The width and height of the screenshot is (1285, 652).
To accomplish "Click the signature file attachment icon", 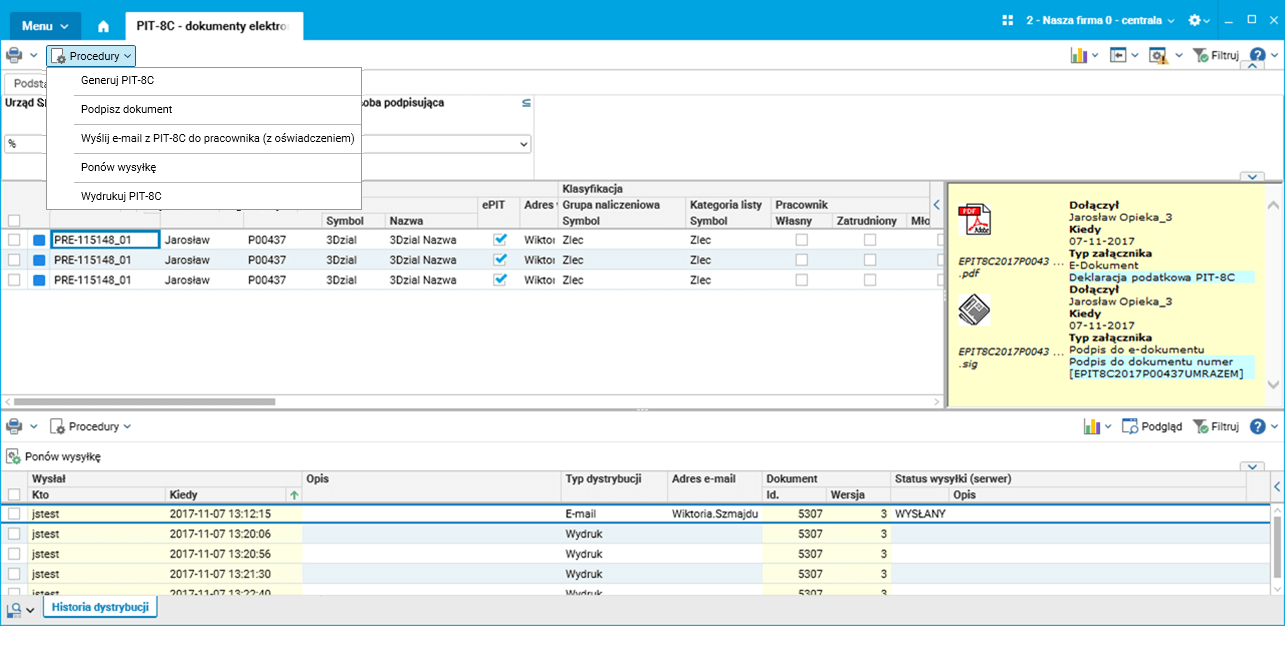I will click(974, 310).
